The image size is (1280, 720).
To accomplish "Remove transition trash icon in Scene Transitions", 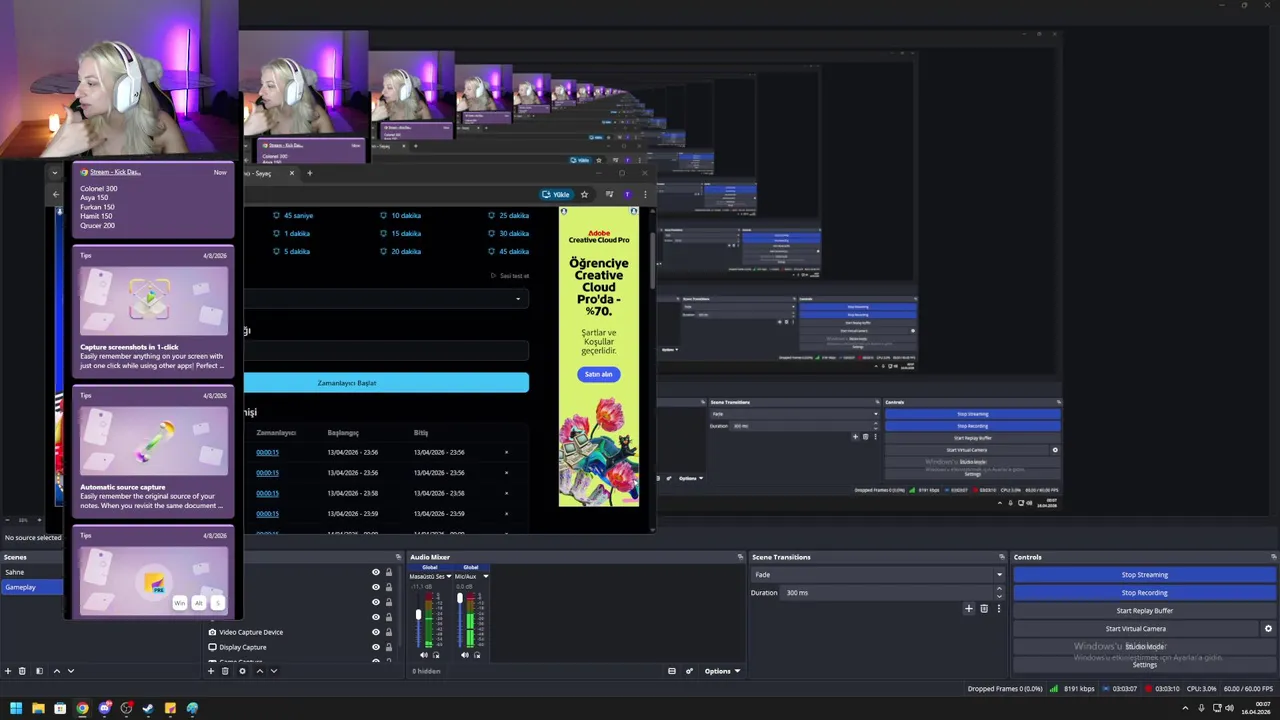I will (x=984, y=608).
